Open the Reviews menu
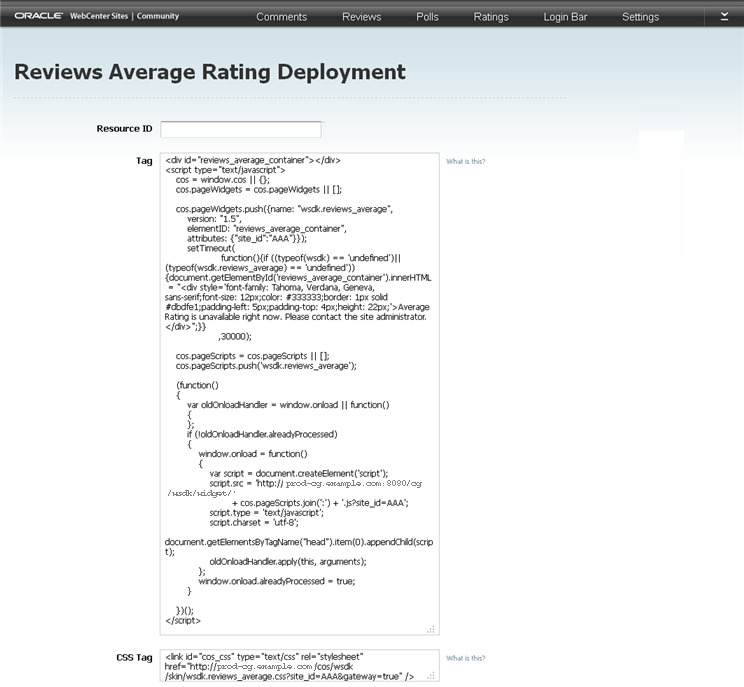The image size is (744, 687). (x=362, y=17)
